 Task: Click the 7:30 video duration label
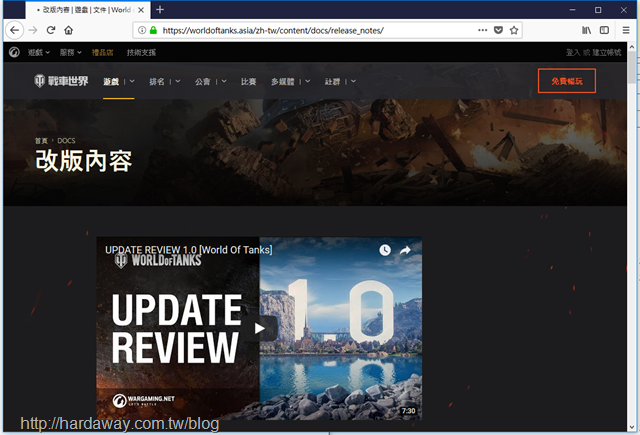(x=408, y=411)
